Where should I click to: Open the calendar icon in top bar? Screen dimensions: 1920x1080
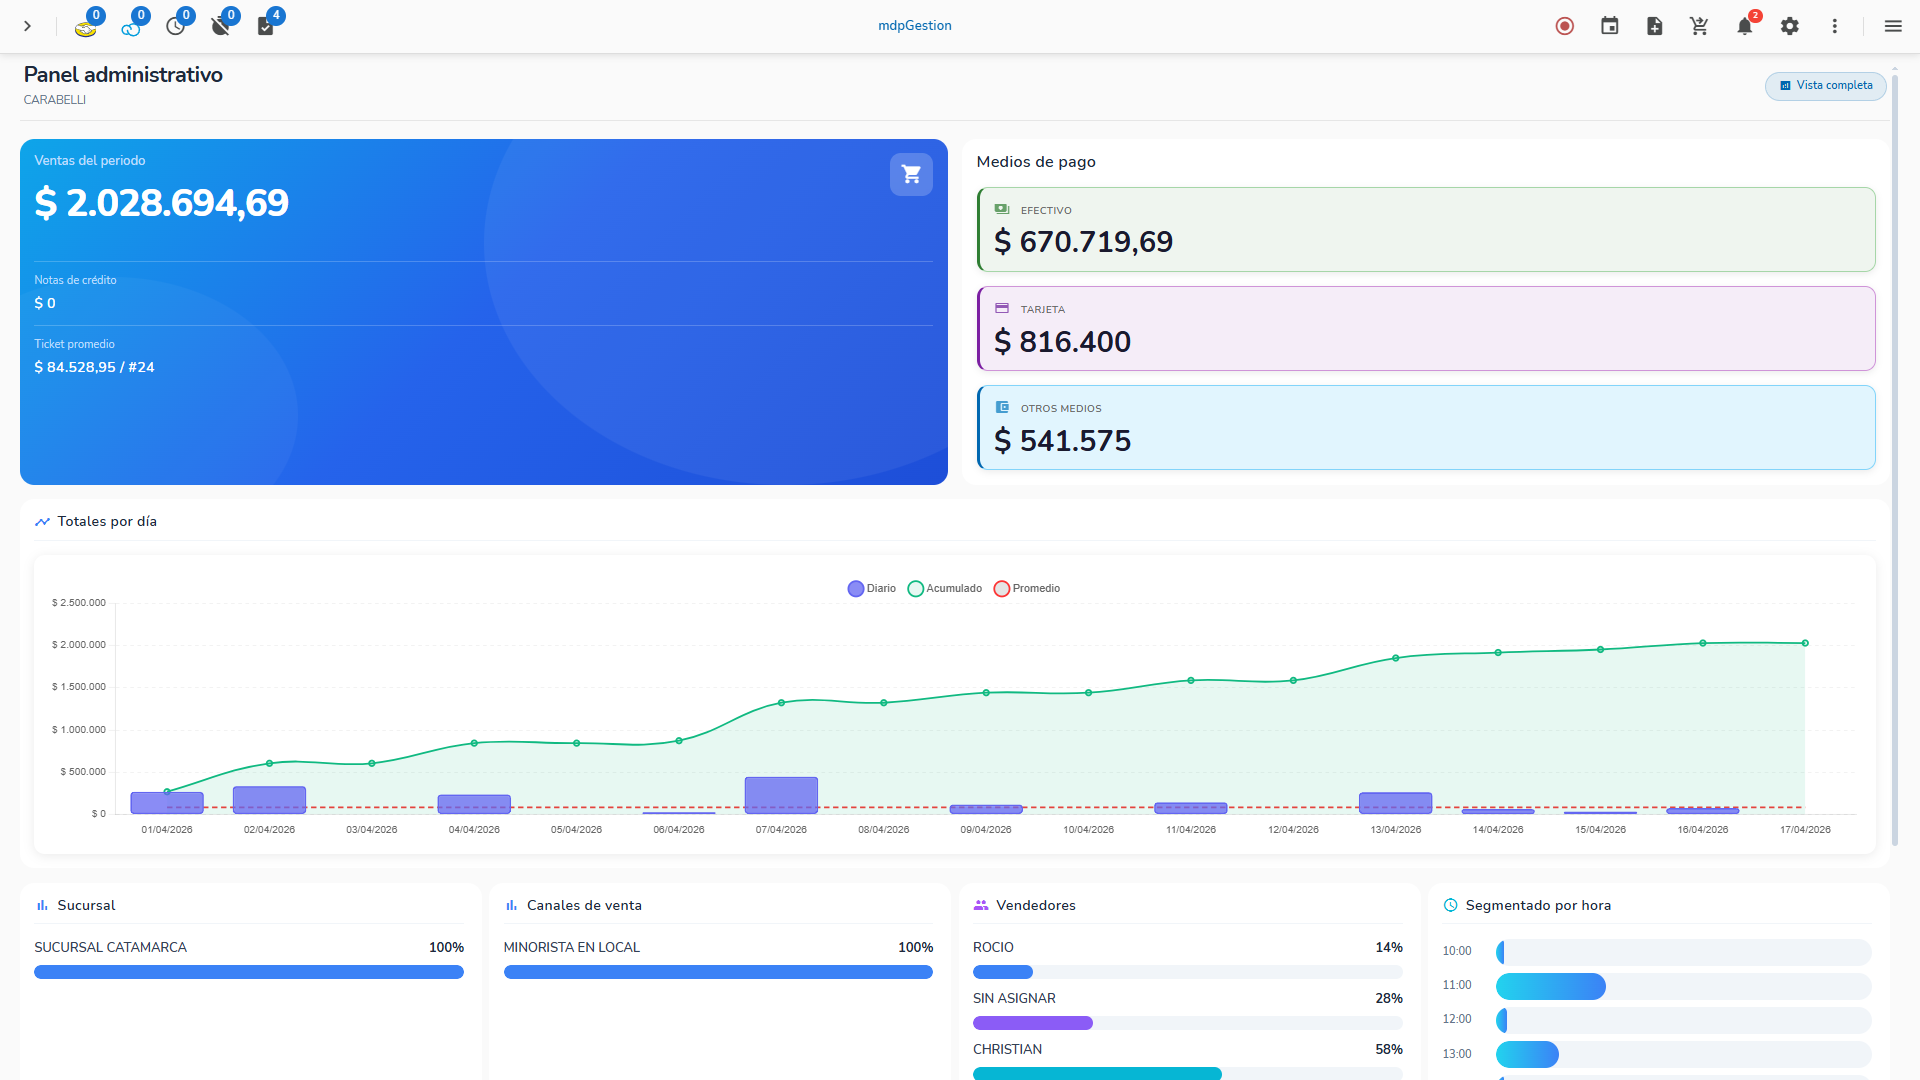pos(1610,26)
